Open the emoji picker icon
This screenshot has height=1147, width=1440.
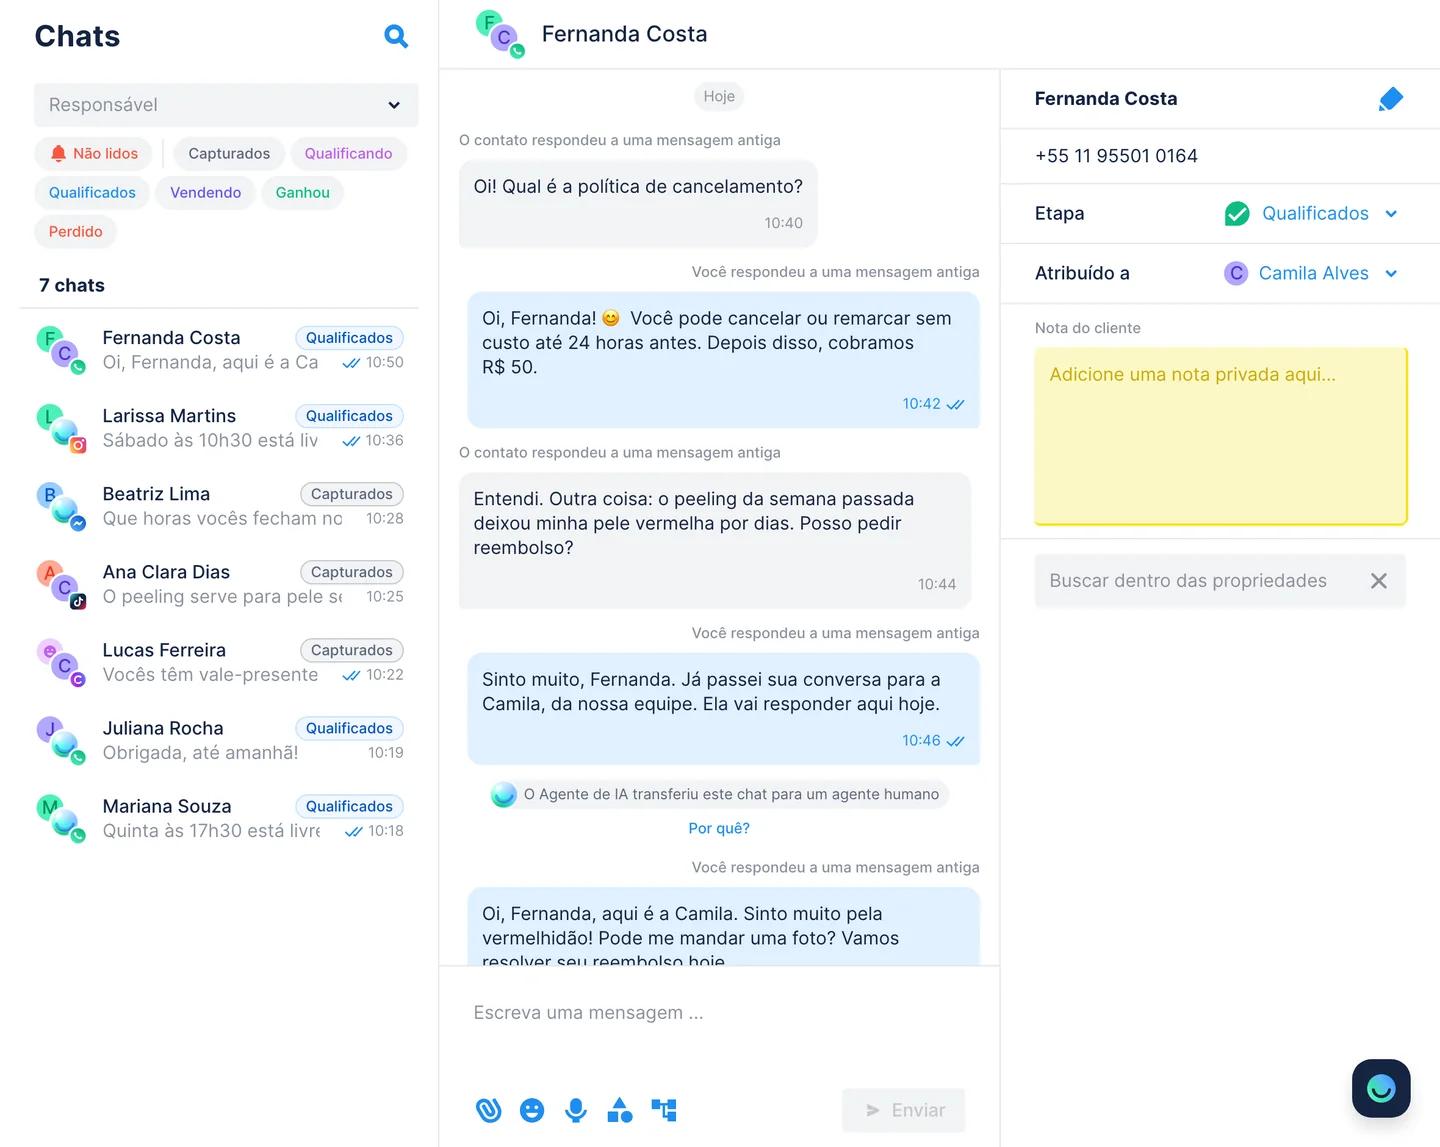coord(532,1110)
